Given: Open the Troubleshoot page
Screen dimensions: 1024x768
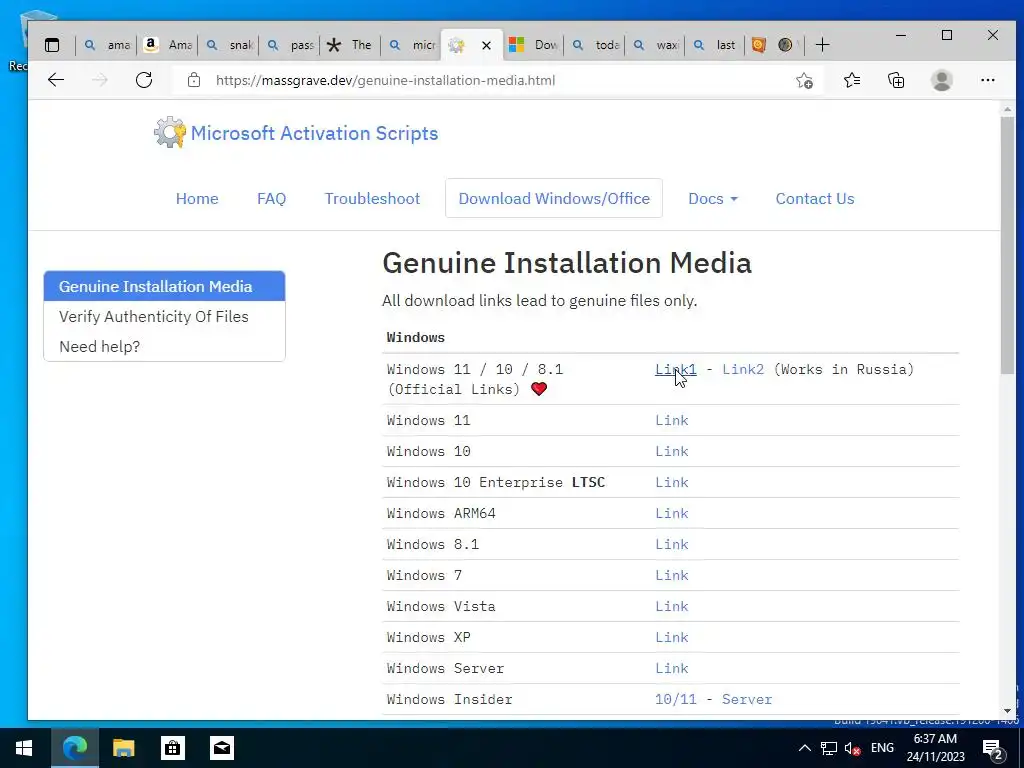Looking at the screenshot, I should 372,199.
